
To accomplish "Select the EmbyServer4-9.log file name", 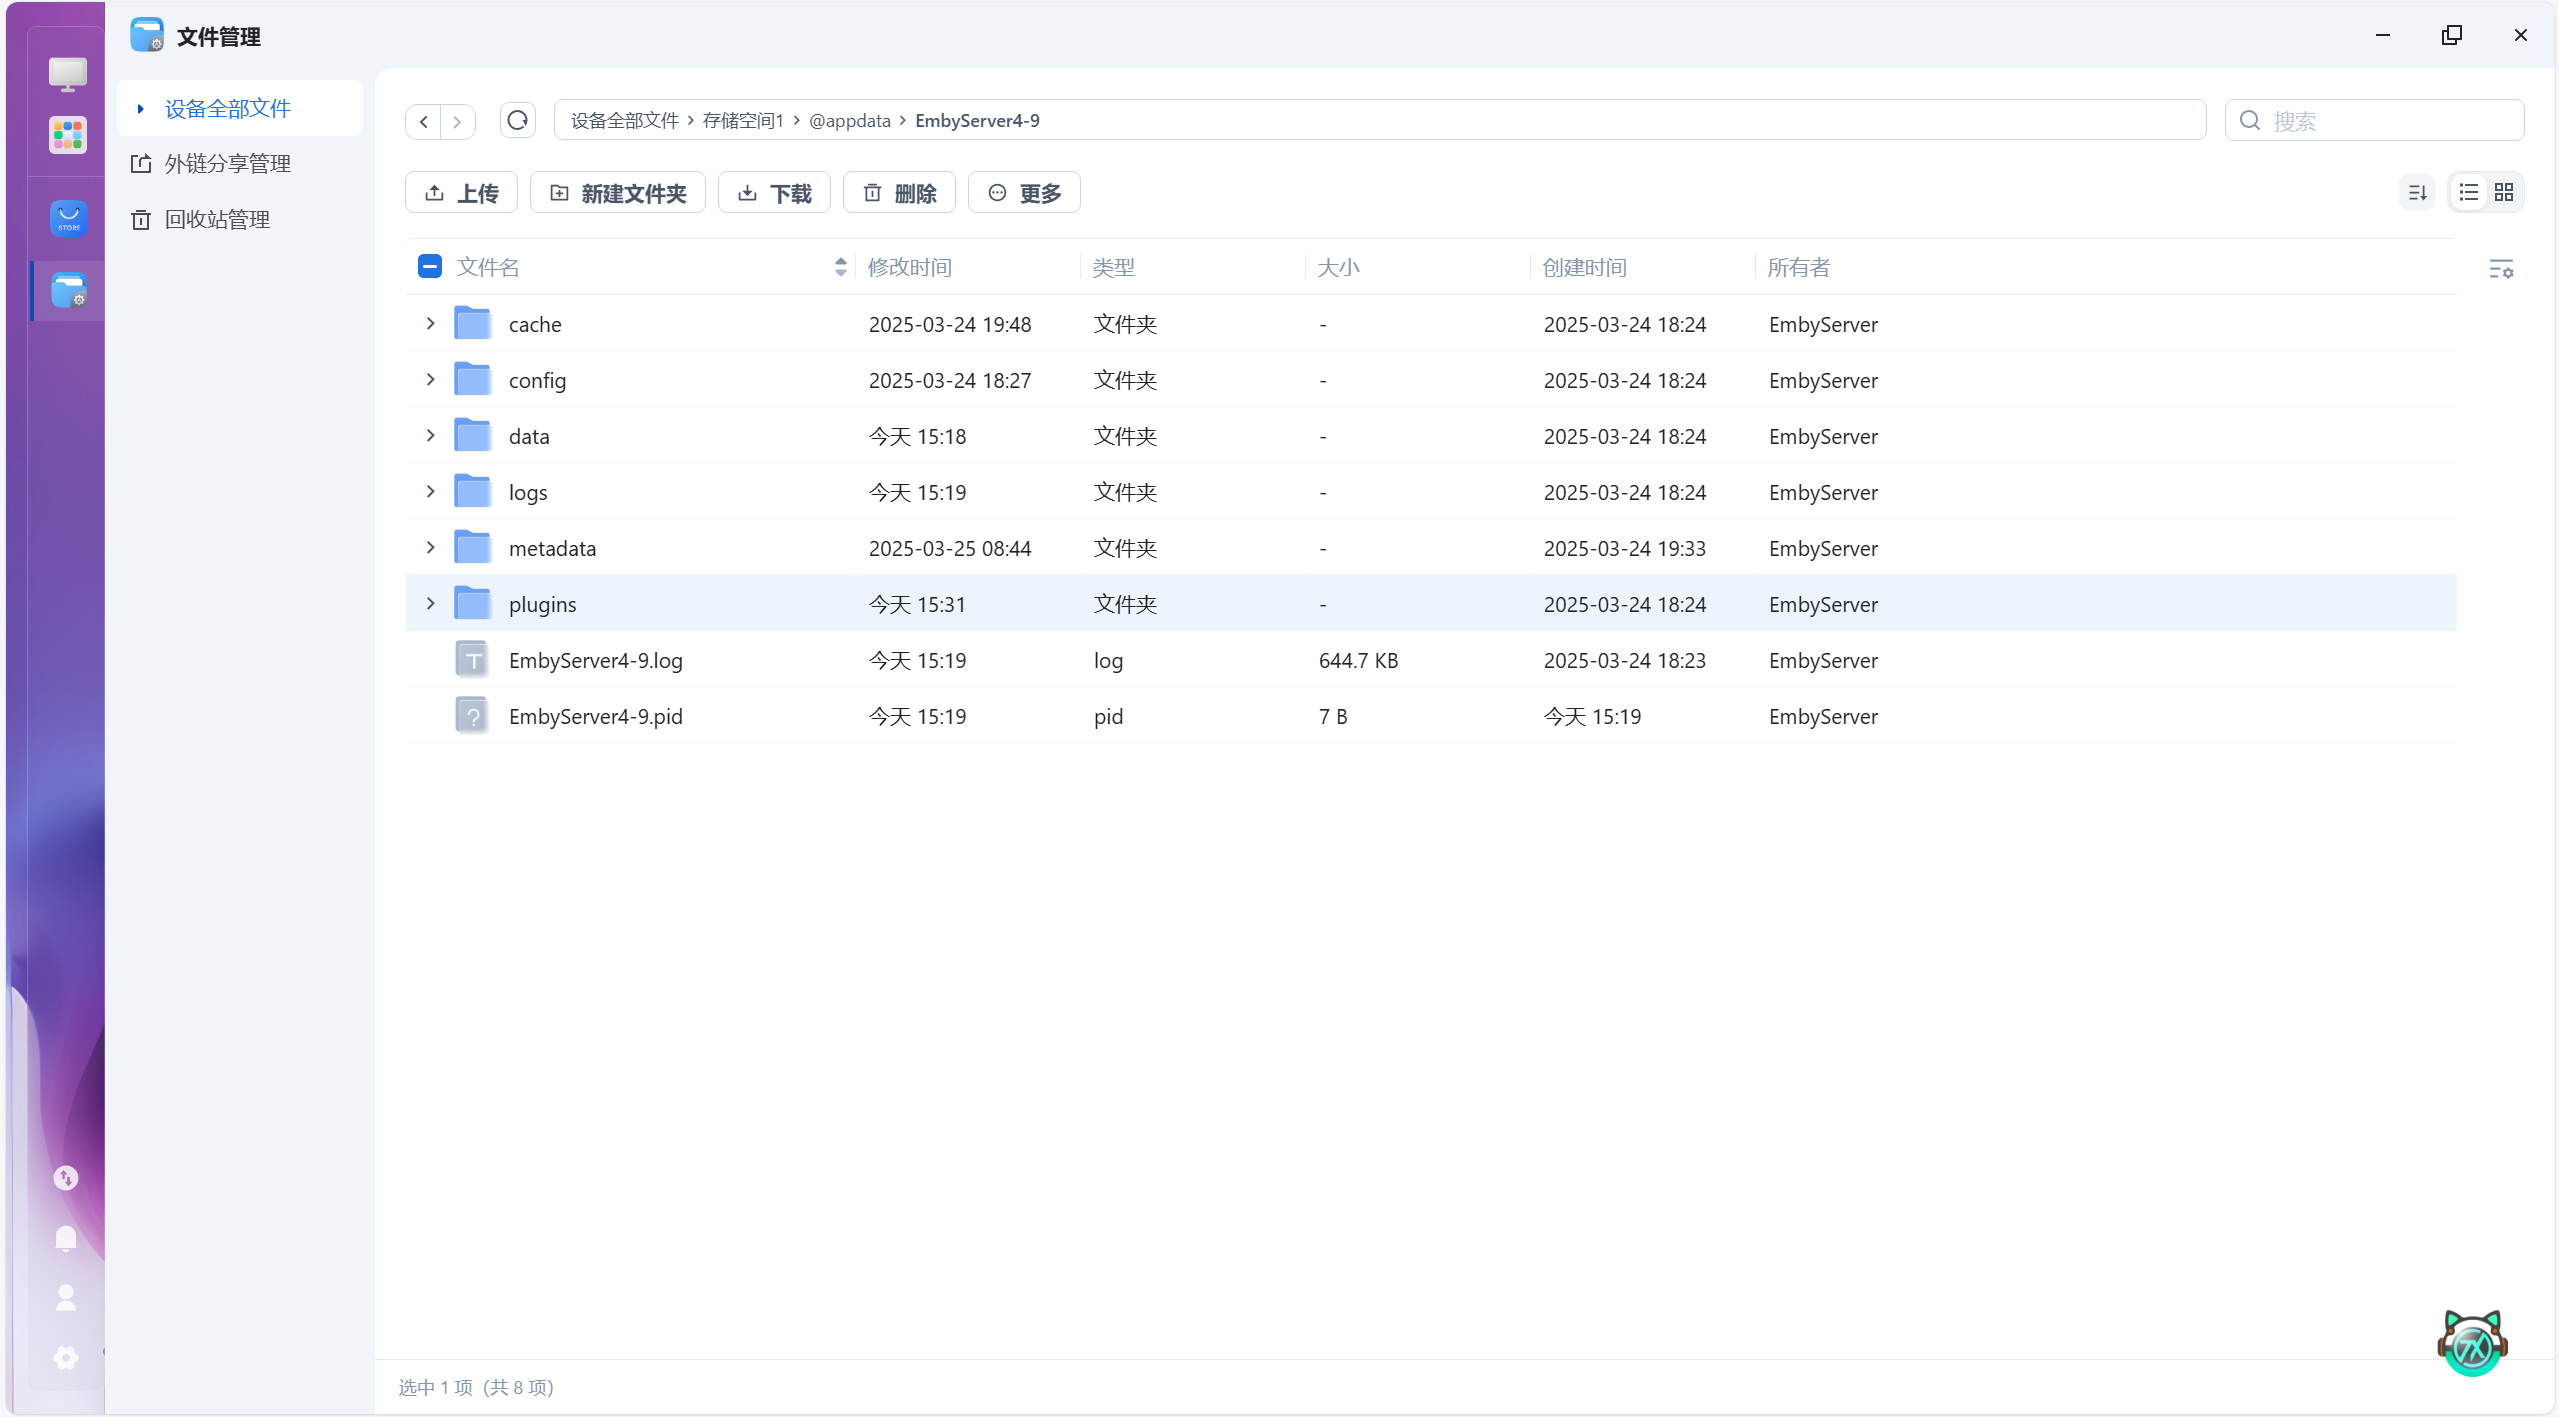I will pos(595,660).
